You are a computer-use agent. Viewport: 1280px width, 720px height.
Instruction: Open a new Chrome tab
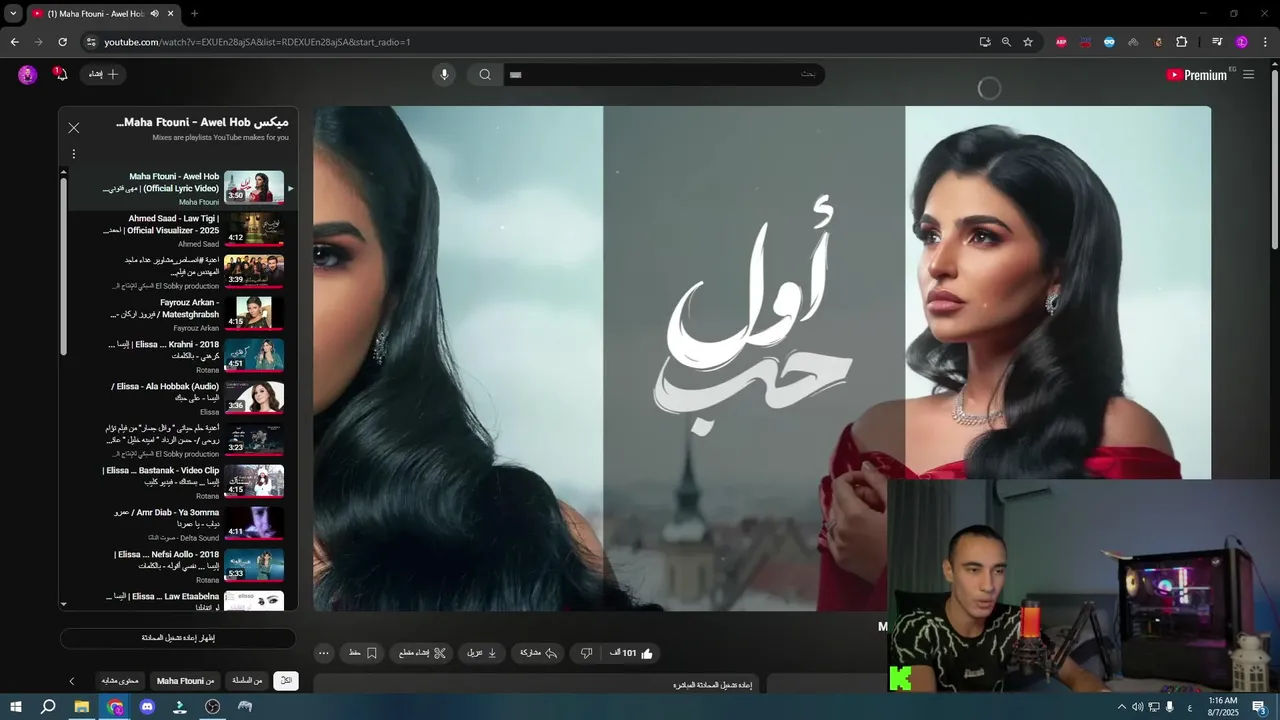(194, 14)
